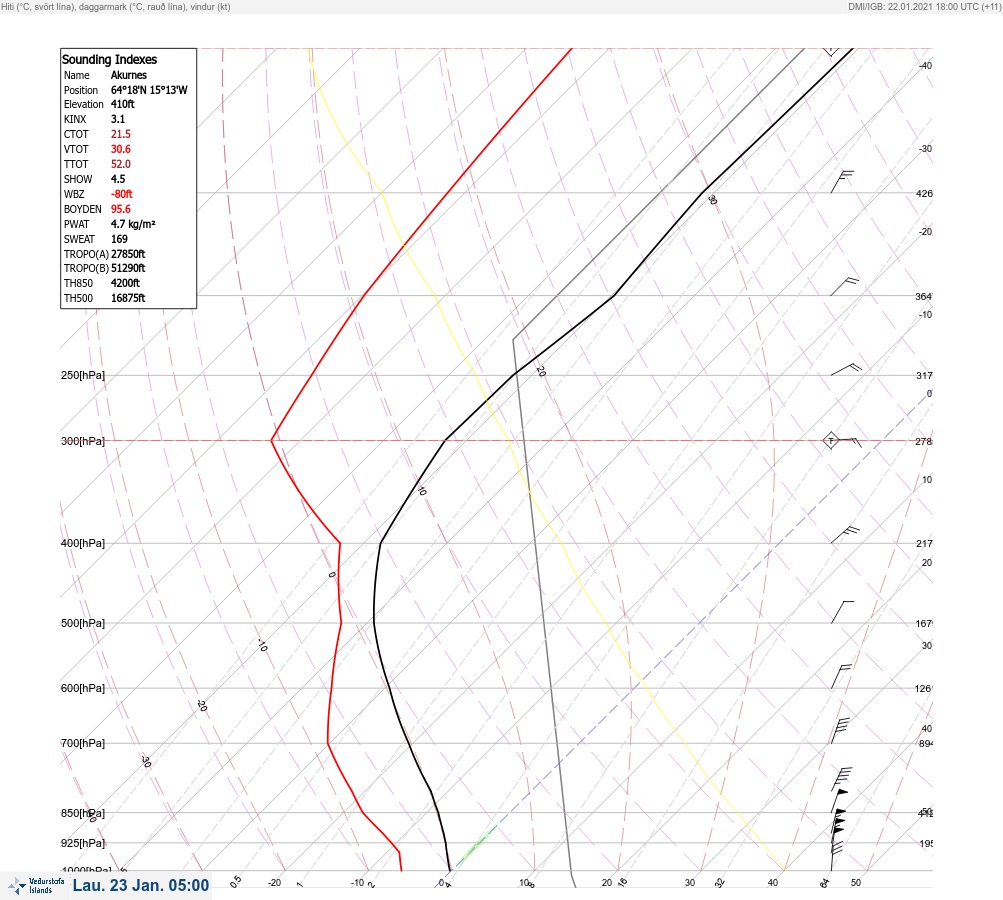Click the SWEAT value 169
The image size is (1003, 900).
(x=119, y=239)
